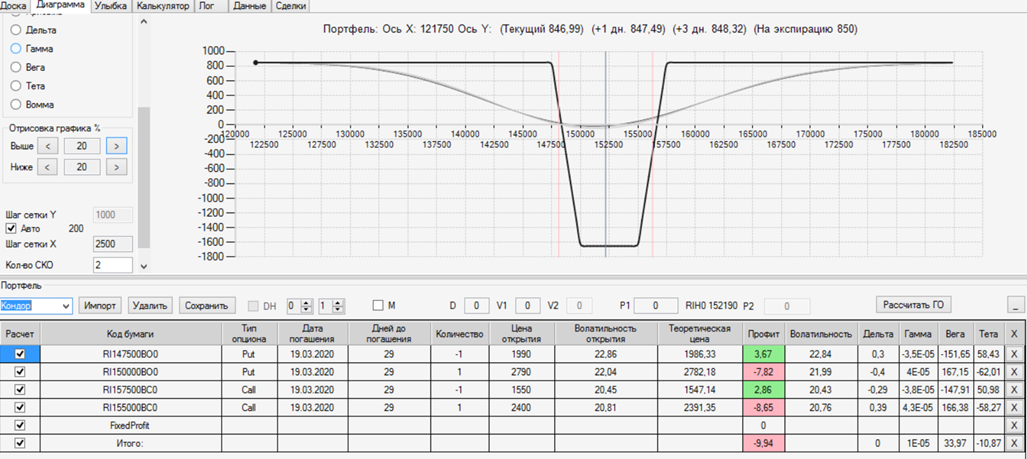Select the Тета radio option
The width and height of the screenshot is (1027, 459).
point(16,86)
